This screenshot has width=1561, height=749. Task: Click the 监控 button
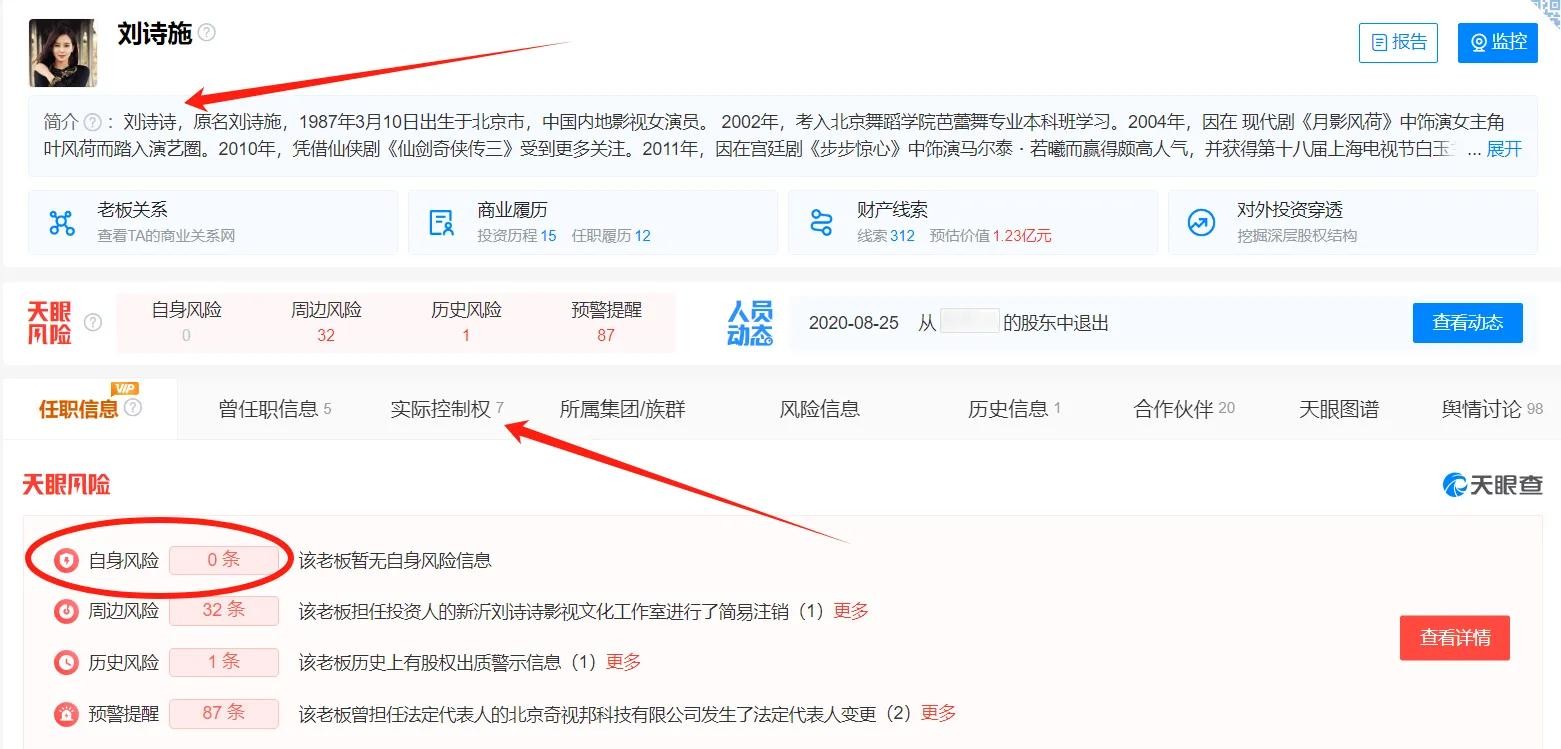point(1497,43)
